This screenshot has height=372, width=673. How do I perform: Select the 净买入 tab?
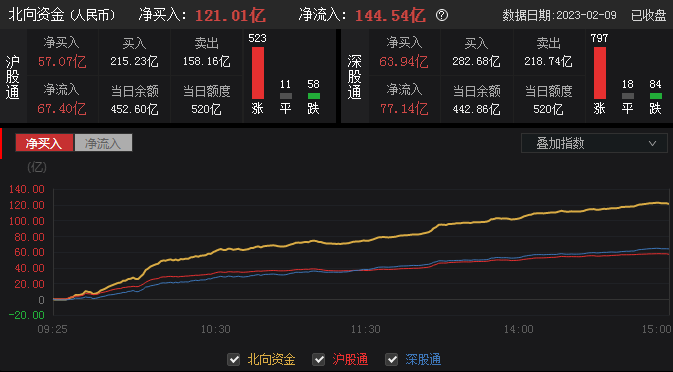coord(44,143)
